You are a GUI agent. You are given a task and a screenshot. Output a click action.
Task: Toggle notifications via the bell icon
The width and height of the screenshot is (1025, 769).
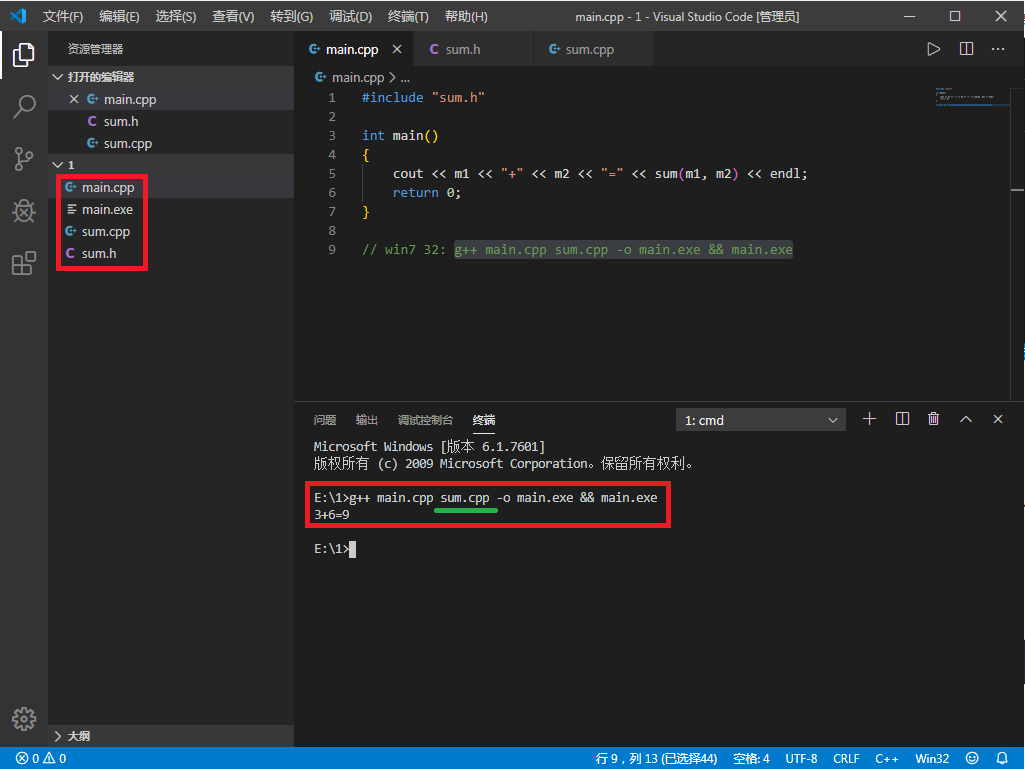pyautogui.click(x=1003, y=758)
